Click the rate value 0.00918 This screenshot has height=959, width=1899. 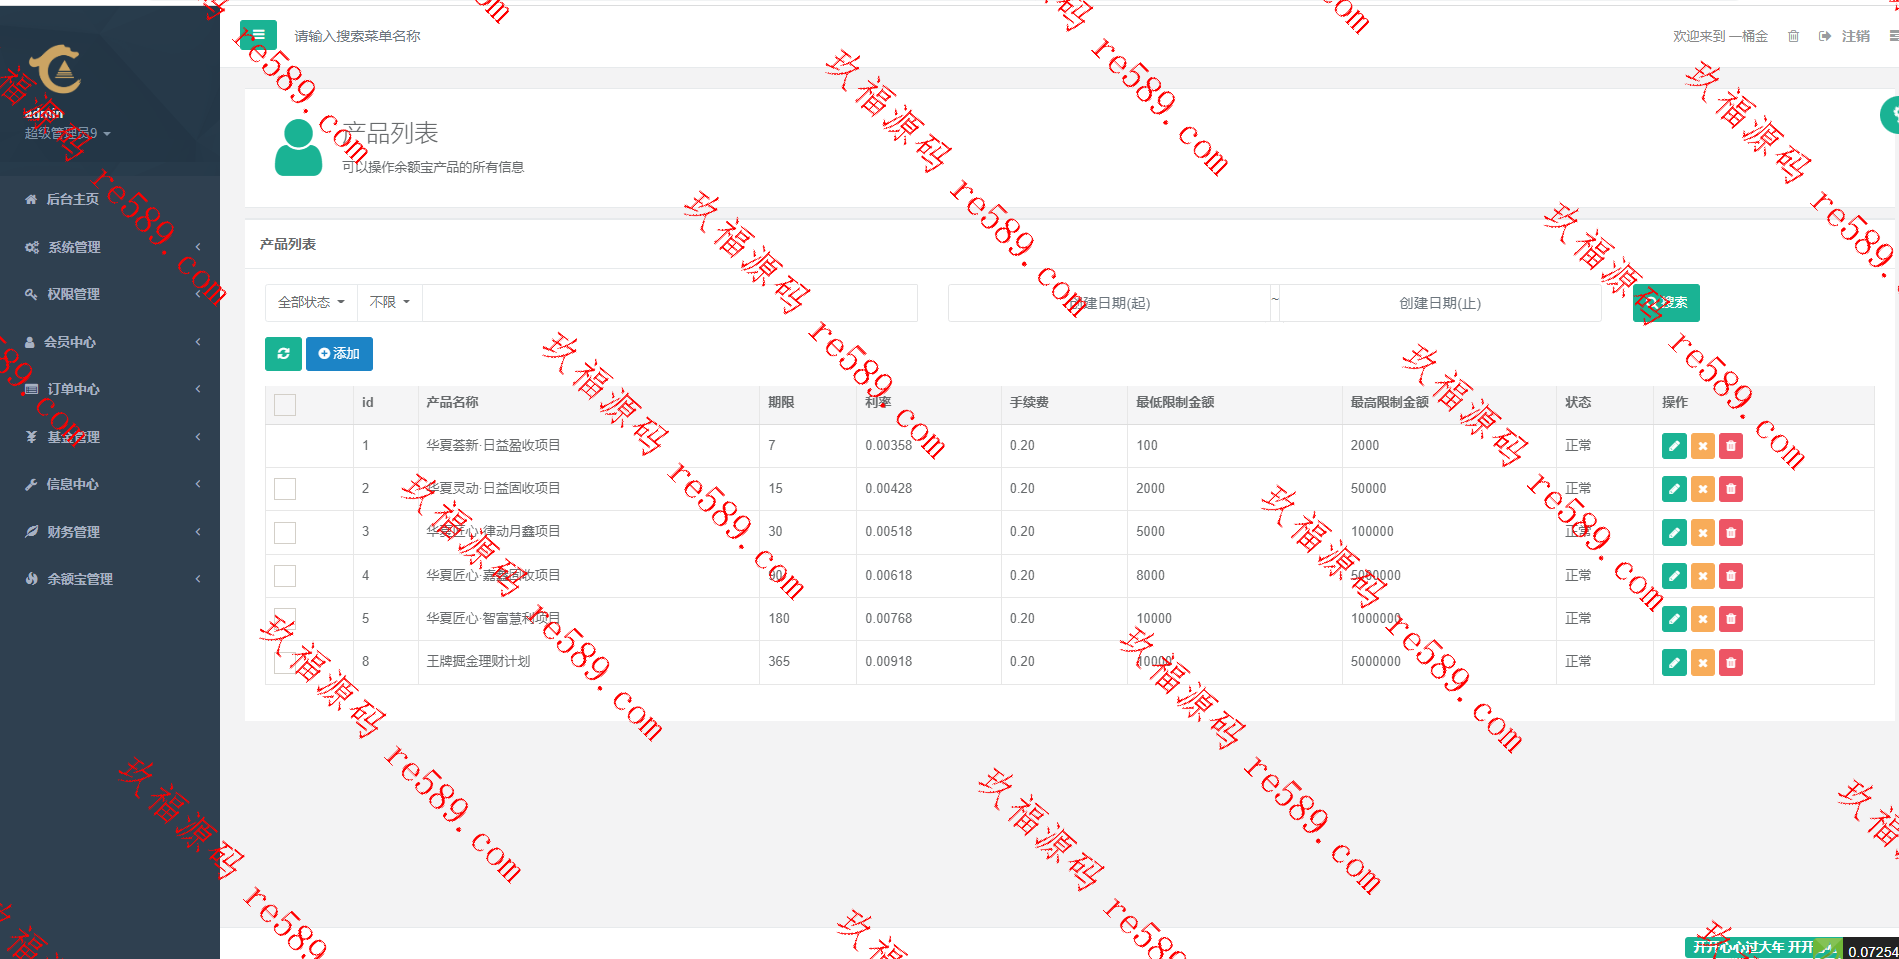coord(889,661)
